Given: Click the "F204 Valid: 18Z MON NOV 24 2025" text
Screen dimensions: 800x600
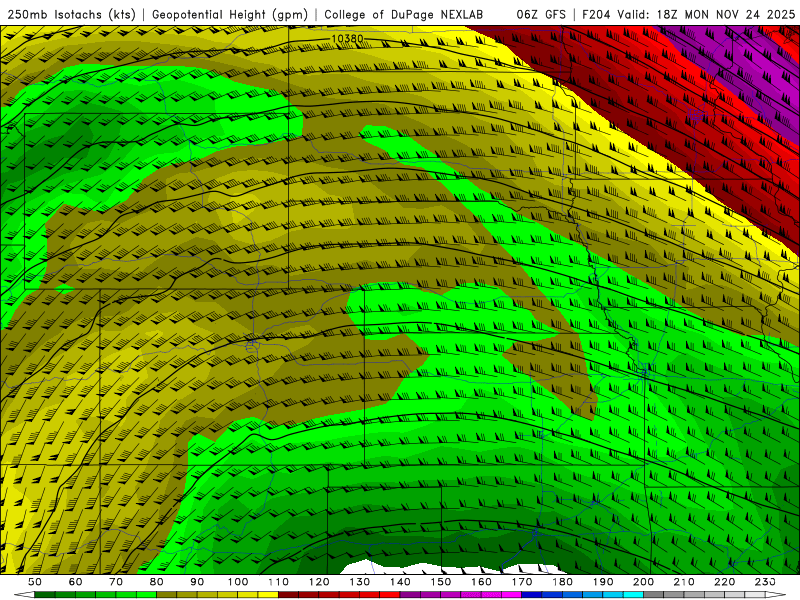Looking at the screenshot, I should [x=688, y=15].
